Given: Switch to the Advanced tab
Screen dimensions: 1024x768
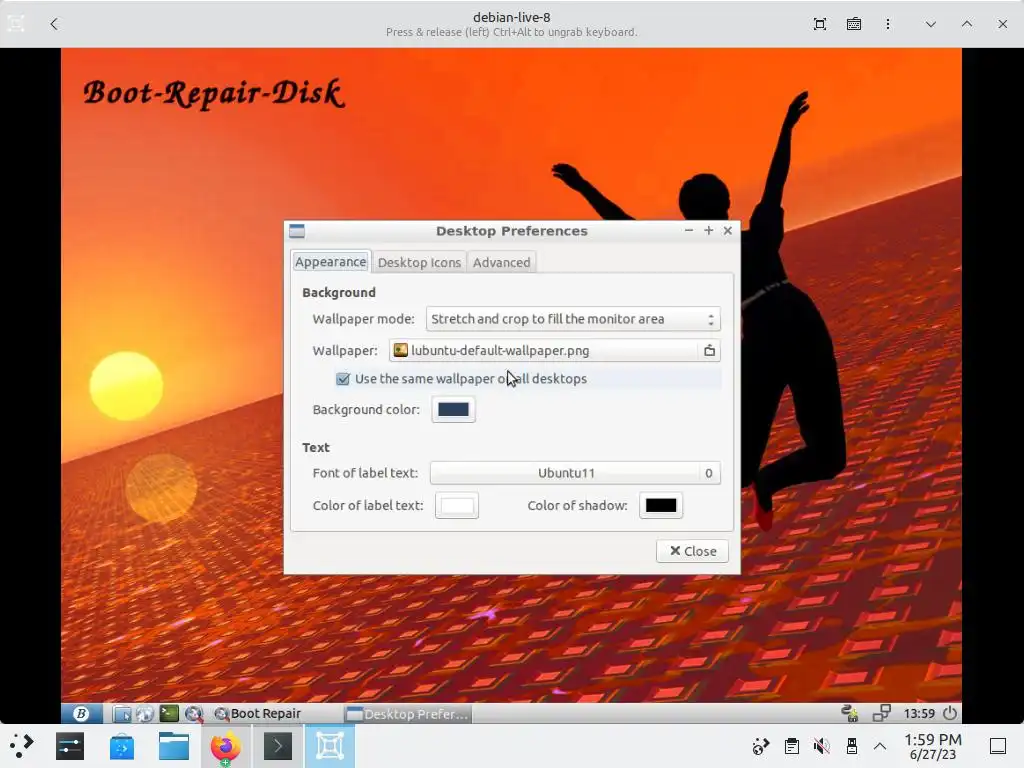Looking at the screenshot, I should click(502, 262).
